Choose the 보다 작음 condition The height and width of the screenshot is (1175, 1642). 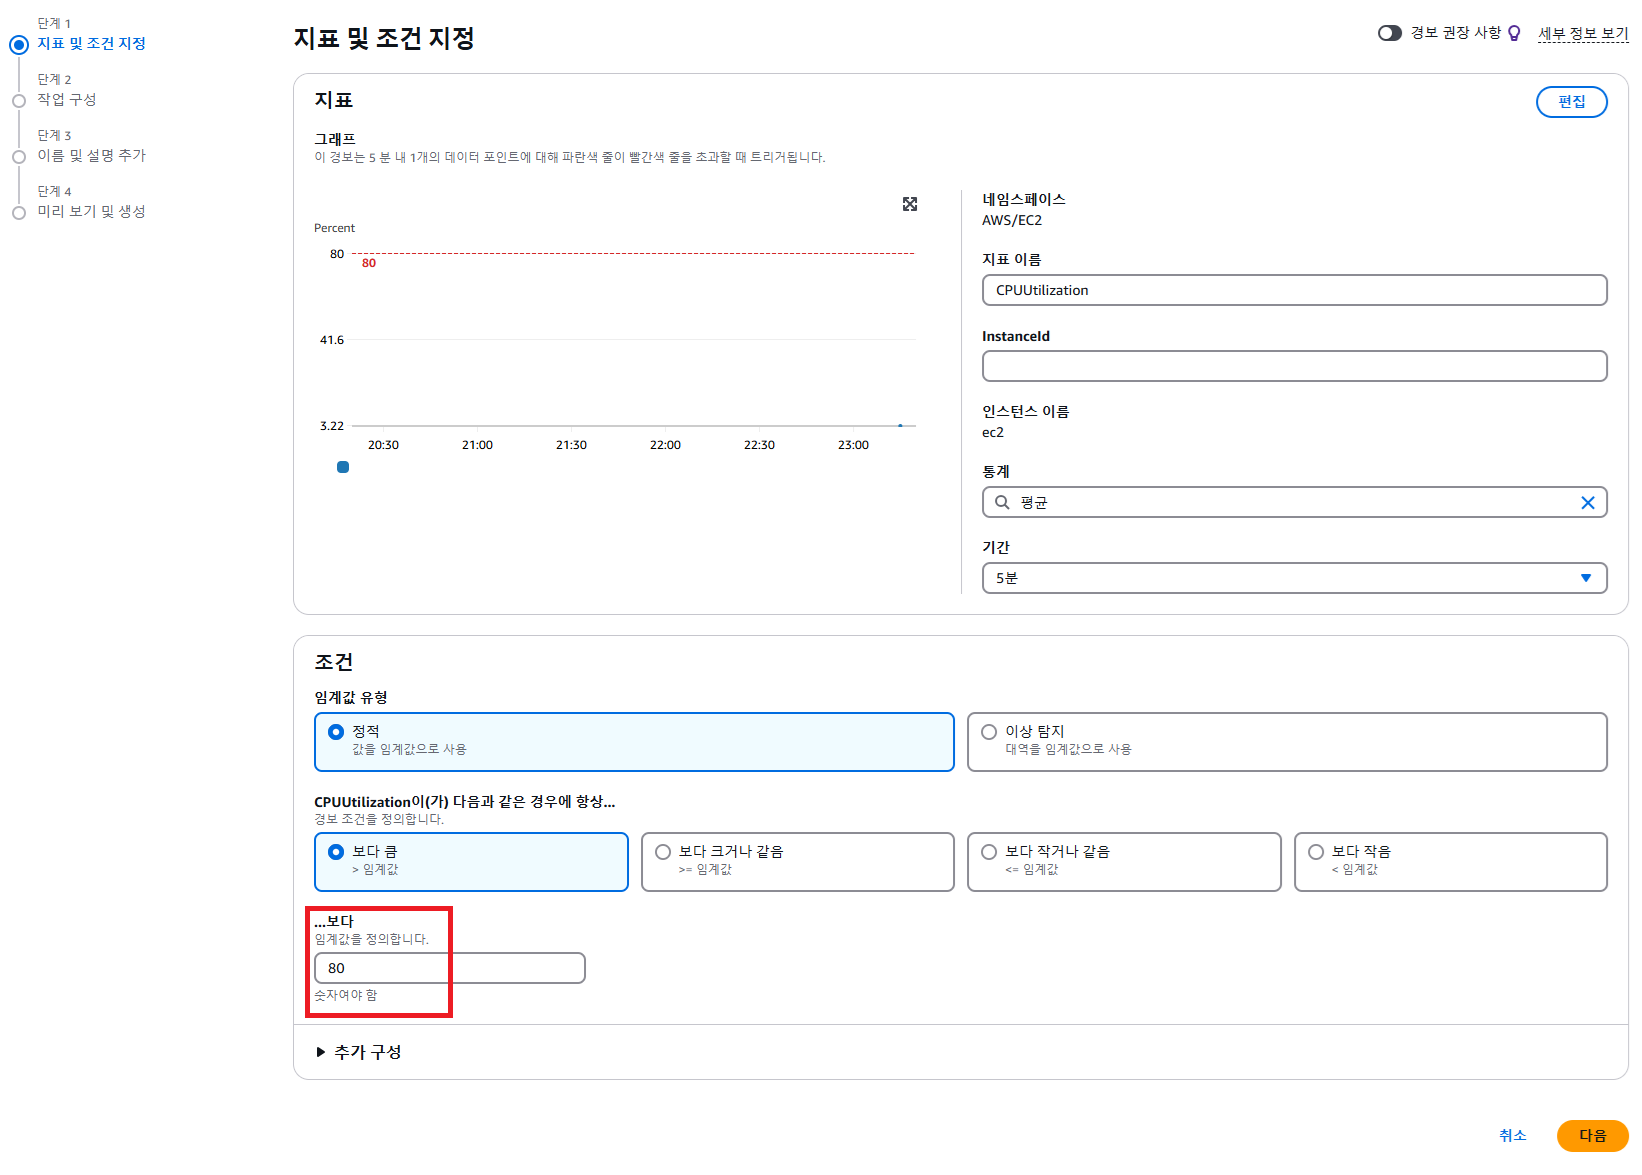[1450, 862]
